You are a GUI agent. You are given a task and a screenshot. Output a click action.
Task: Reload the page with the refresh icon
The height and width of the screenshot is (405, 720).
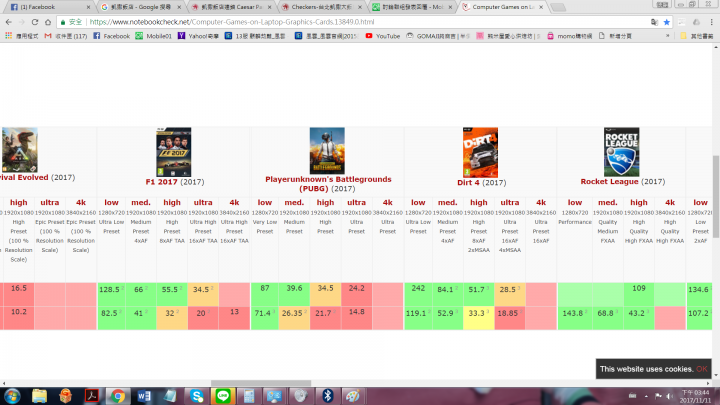point(35,22)
